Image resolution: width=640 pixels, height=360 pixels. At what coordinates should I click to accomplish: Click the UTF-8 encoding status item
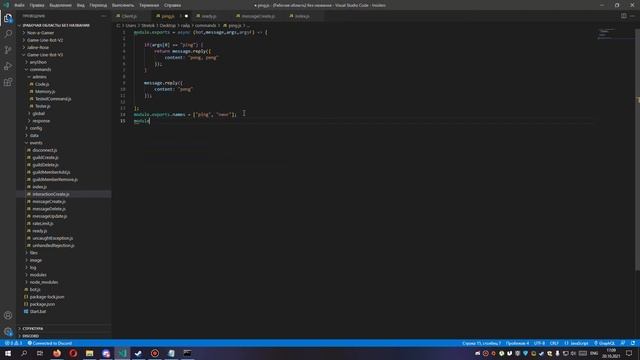539,343
